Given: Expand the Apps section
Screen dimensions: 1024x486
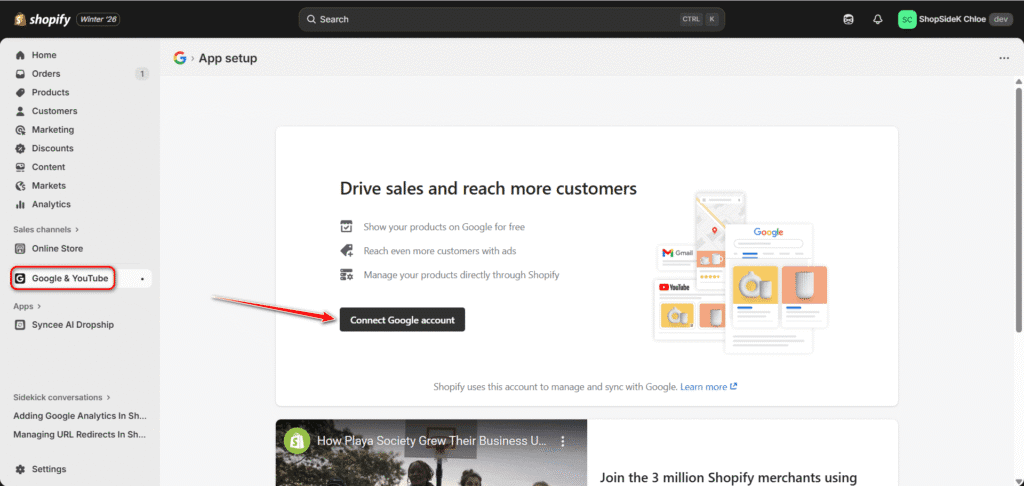Looking at the screenshot, I should pyautogui.click(x=27, y=306).
